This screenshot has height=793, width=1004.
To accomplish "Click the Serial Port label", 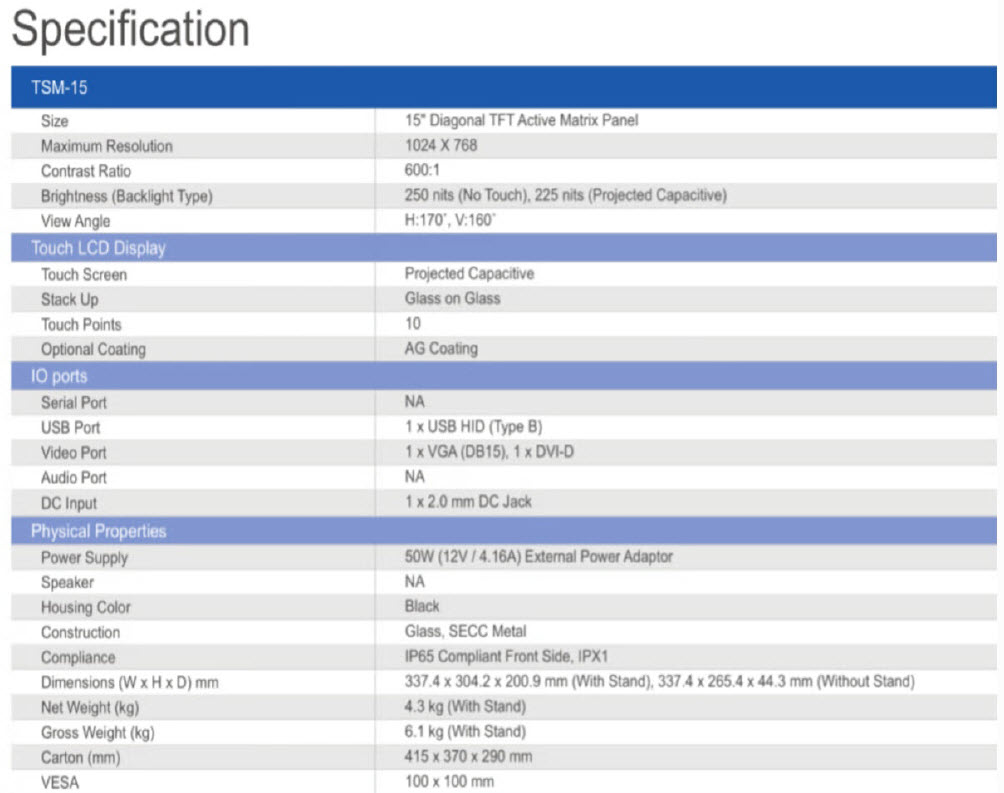I will click(74, 403).
